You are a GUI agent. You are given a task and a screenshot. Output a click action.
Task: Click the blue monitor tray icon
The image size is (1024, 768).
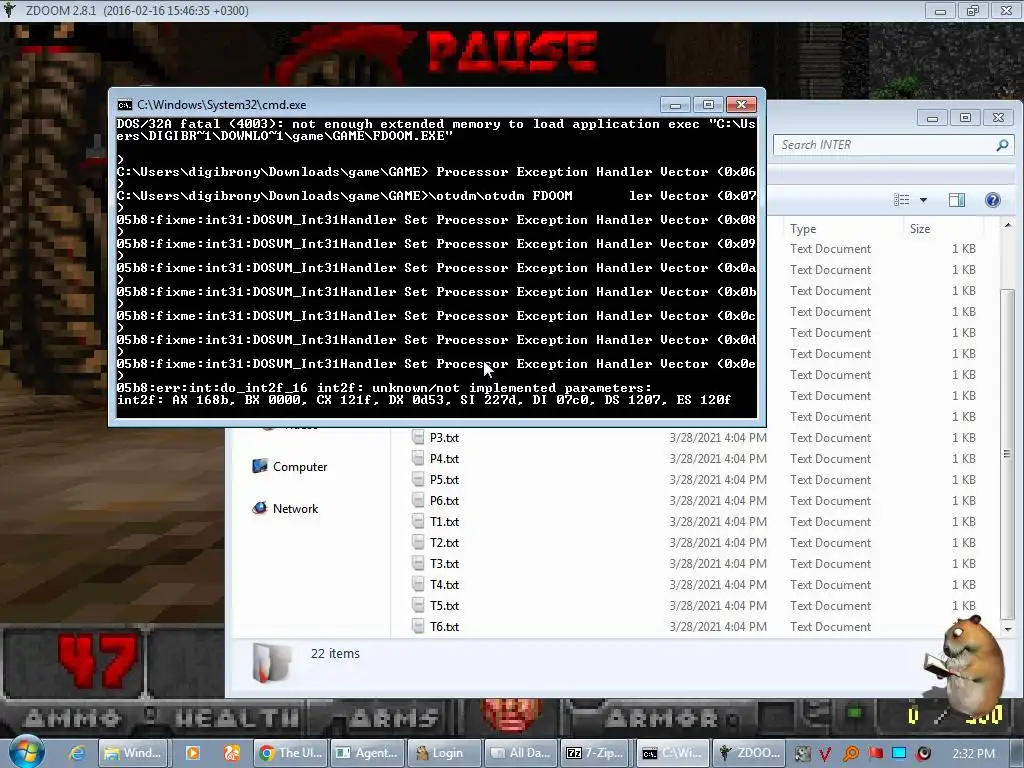pos(899,753)
